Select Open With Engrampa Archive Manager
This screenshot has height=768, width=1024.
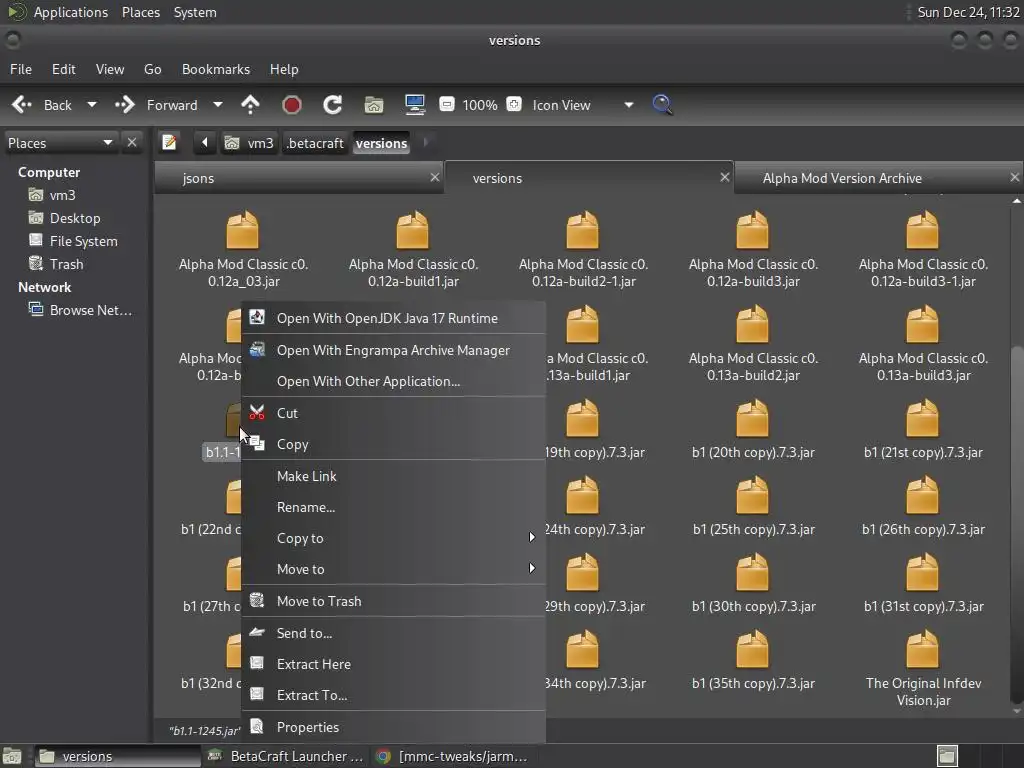392,350
